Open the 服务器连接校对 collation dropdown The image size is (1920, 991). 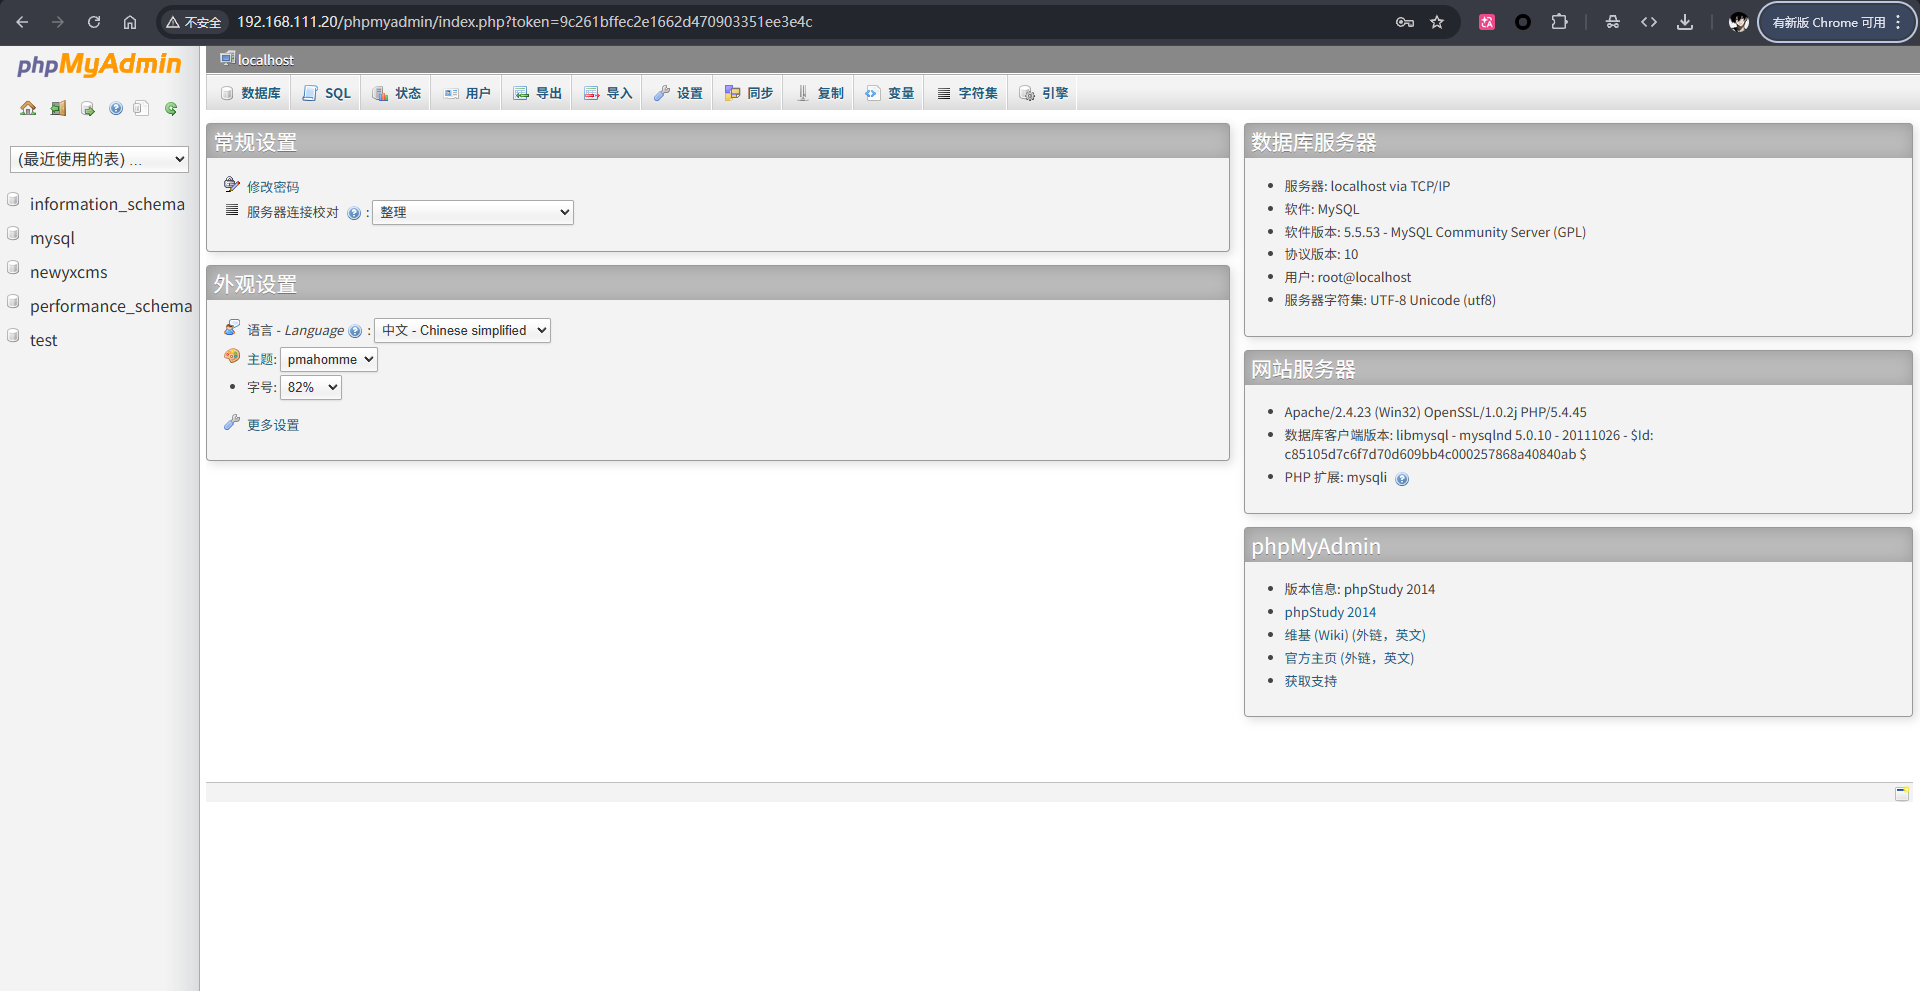[x=473, y=212]
